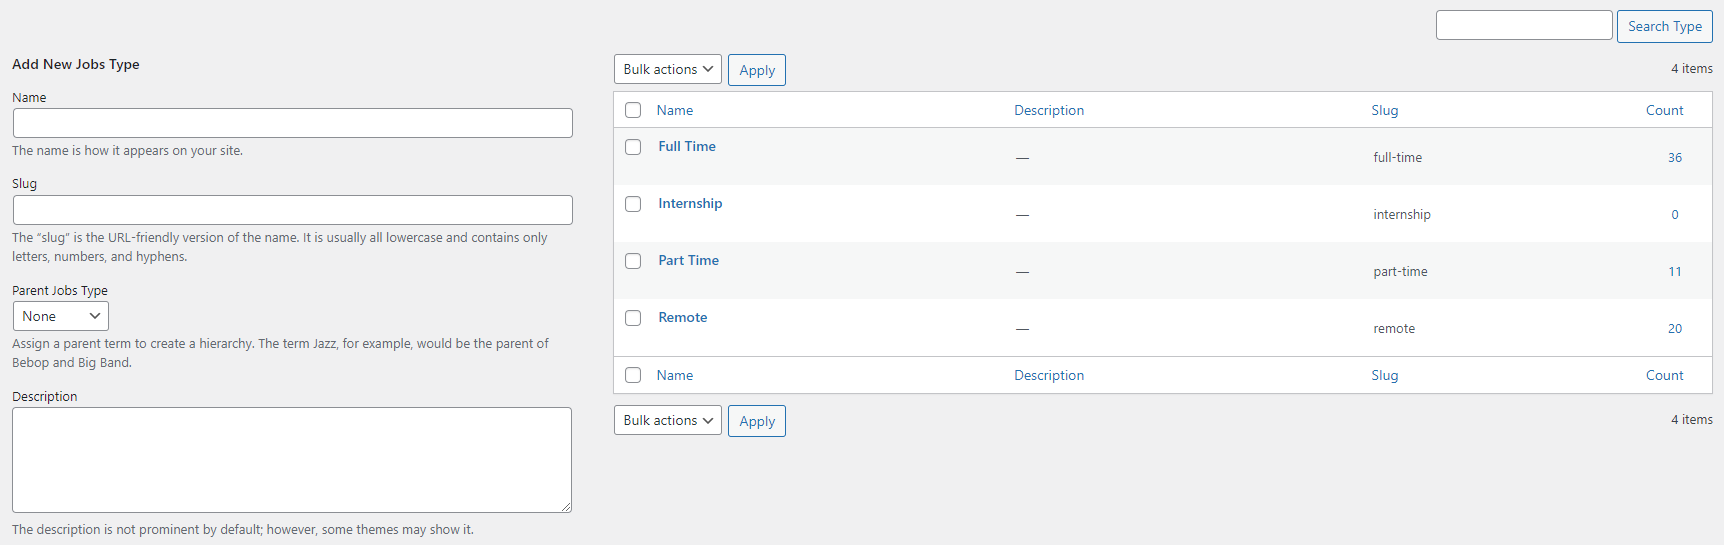Click inside the Slug text field
This screenshot has width=1724, height=545.
(x=292, y=210)
